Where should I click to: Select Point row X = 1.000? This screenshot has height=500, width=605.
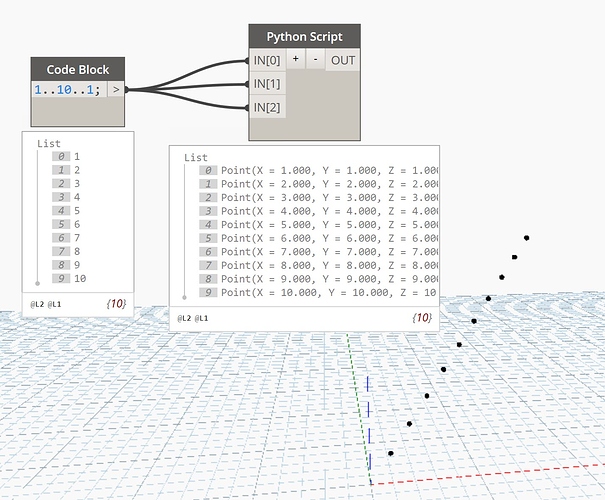pos(319,170)
